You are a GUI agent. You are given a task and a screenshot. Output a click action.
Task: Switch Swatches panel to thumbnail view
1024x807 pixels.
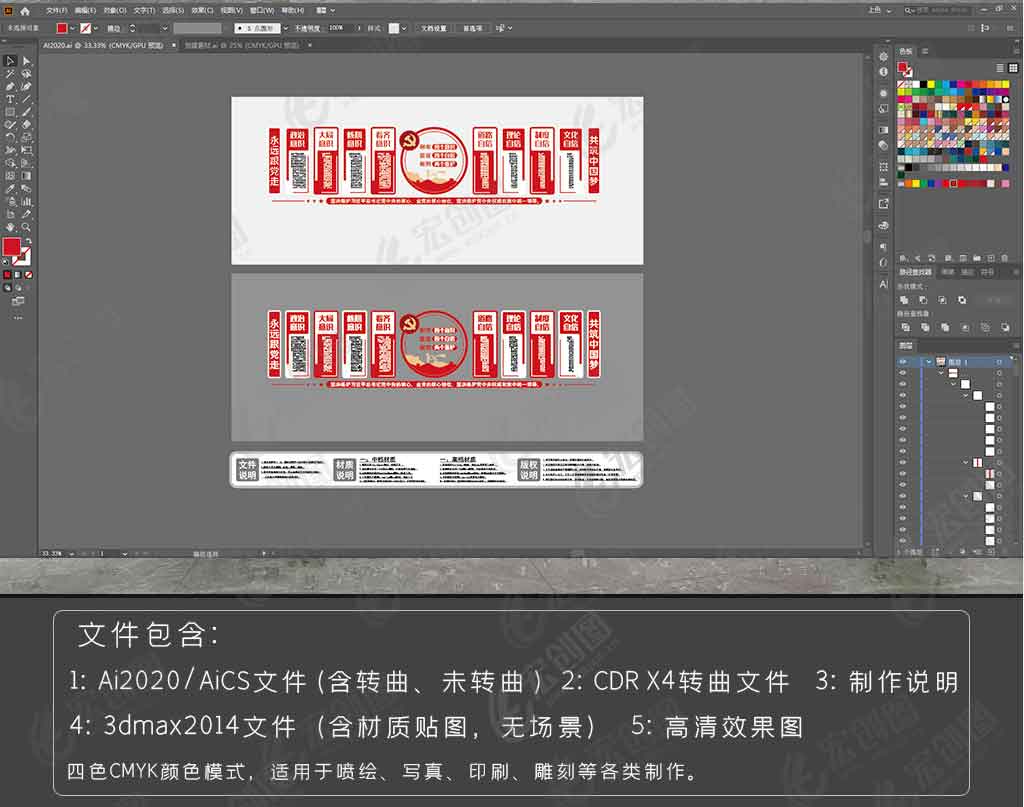(1013, 68)
